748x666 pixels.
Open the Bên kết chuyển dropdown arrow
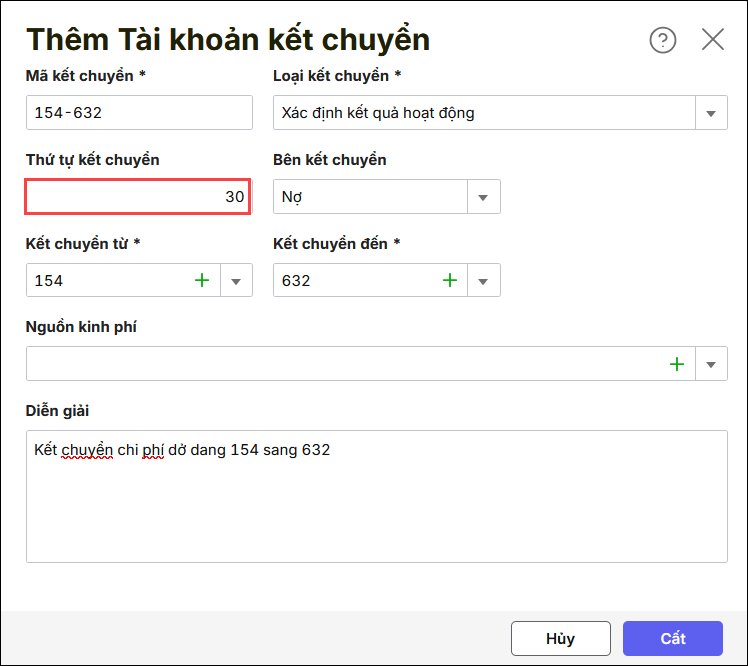point(484,197)
